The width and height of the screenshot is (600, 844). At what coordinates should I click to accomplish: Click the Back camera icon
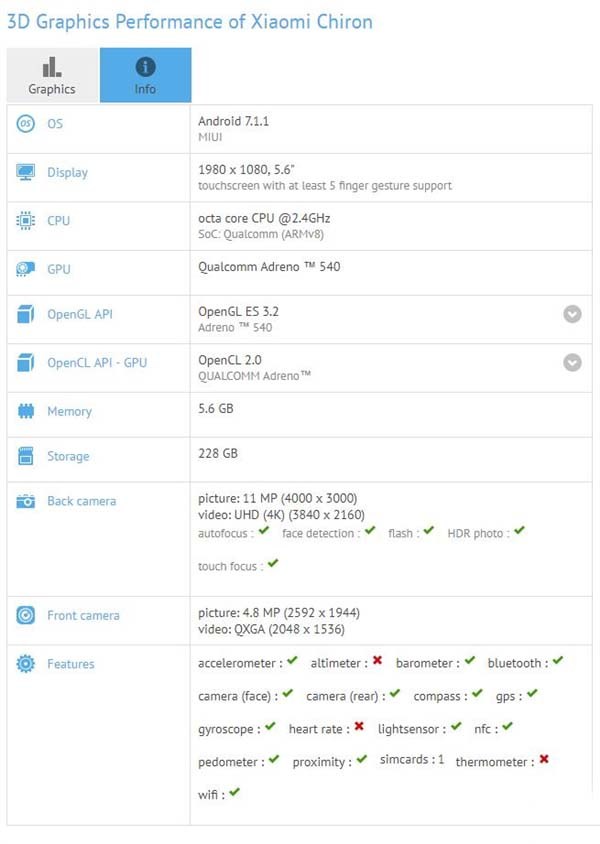tap(25, 501)
